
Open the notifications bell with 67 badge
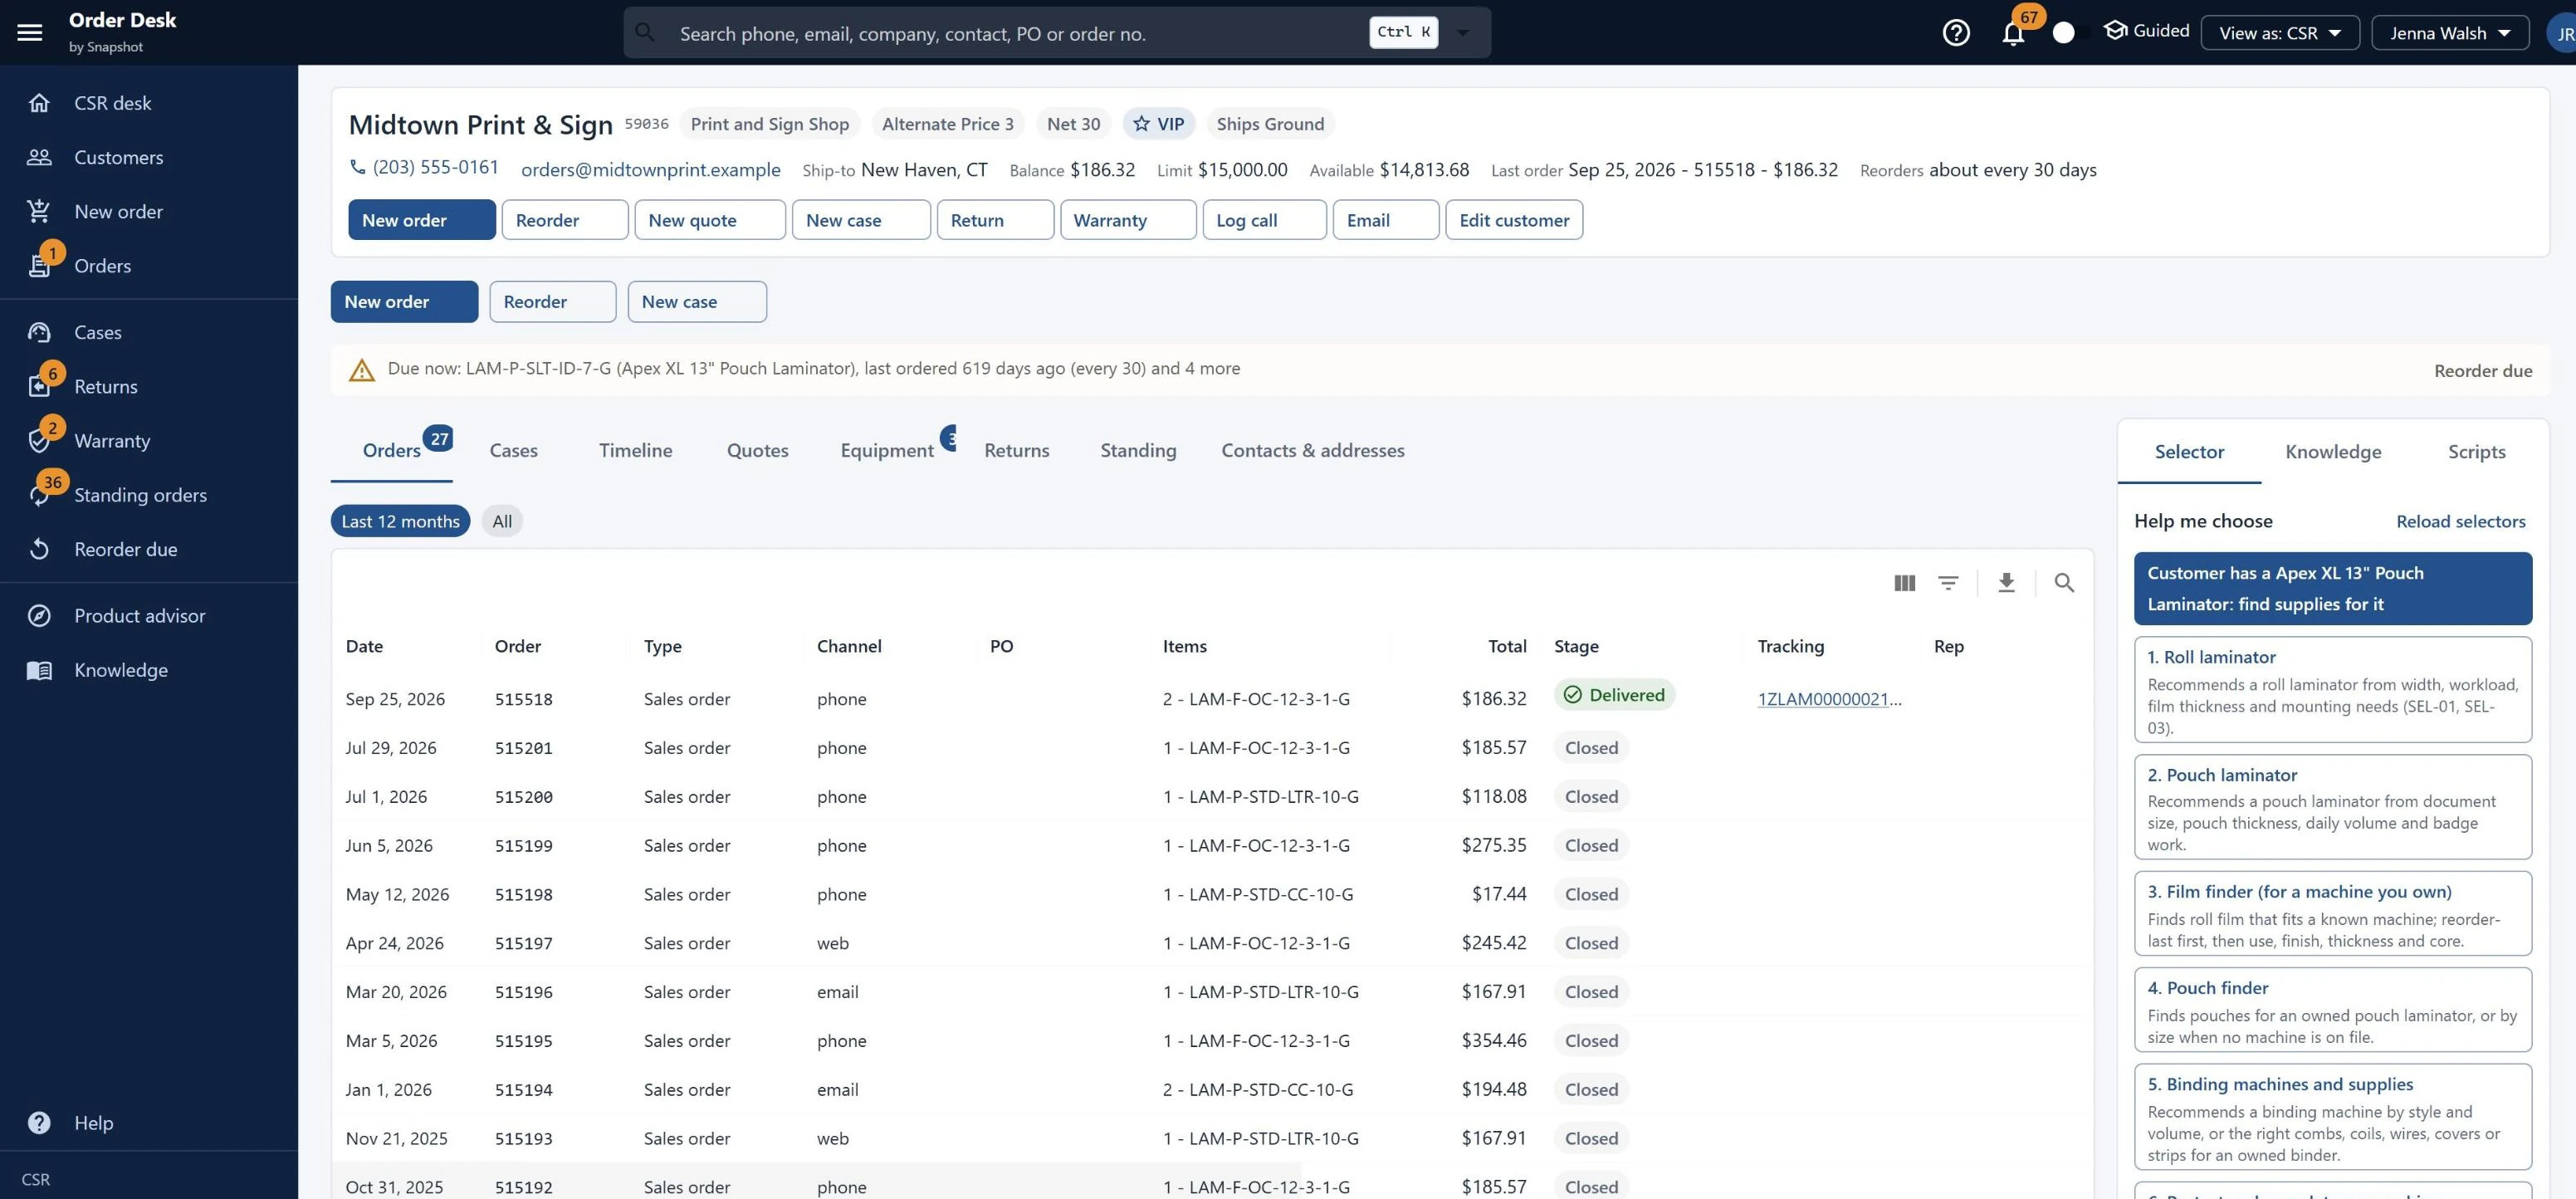coord(2013,33)
